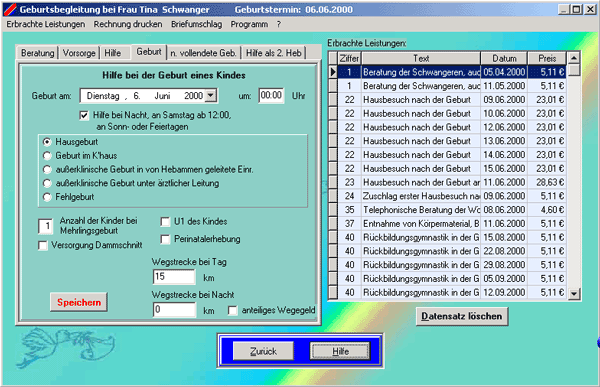
Task: Open the Rechnung drucken menu
Action: pyautogui.click(x=128, y=24)
